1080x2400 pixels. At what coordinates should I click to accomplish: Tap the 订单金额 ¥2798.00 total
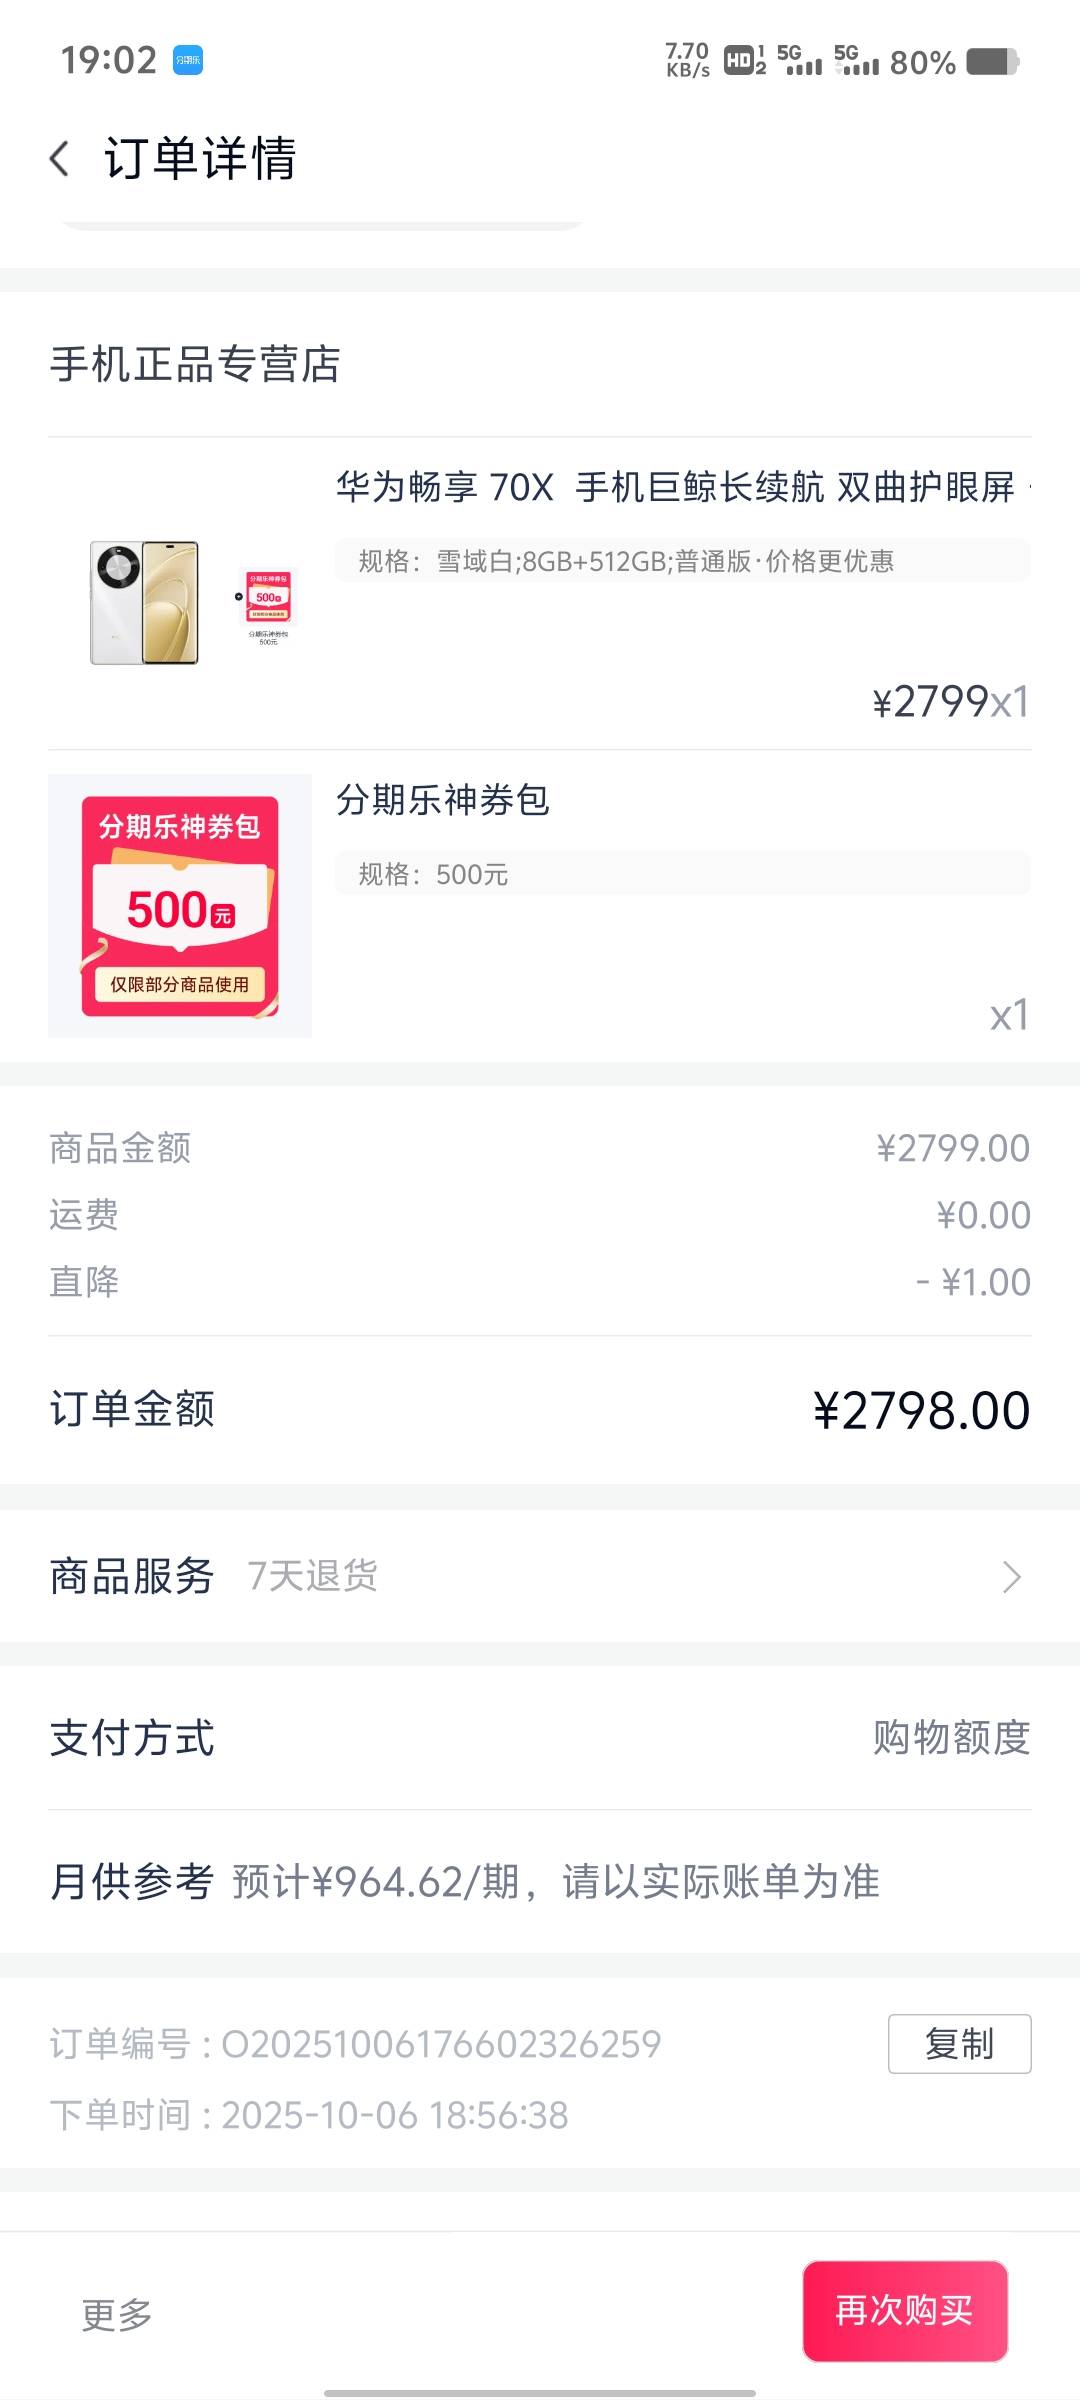tap(921, 1410)
